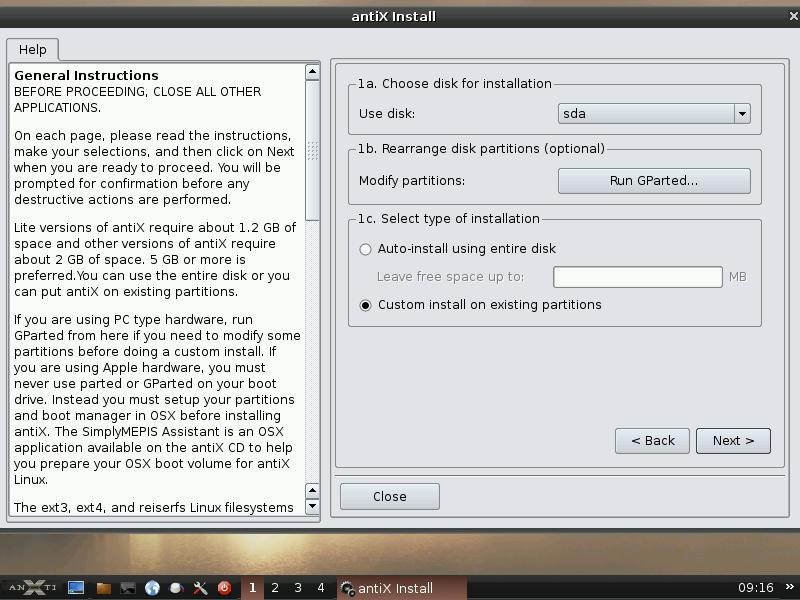Click the white round icon in taskbar
The width and height of the screenshot is (800, 600).
177,588
